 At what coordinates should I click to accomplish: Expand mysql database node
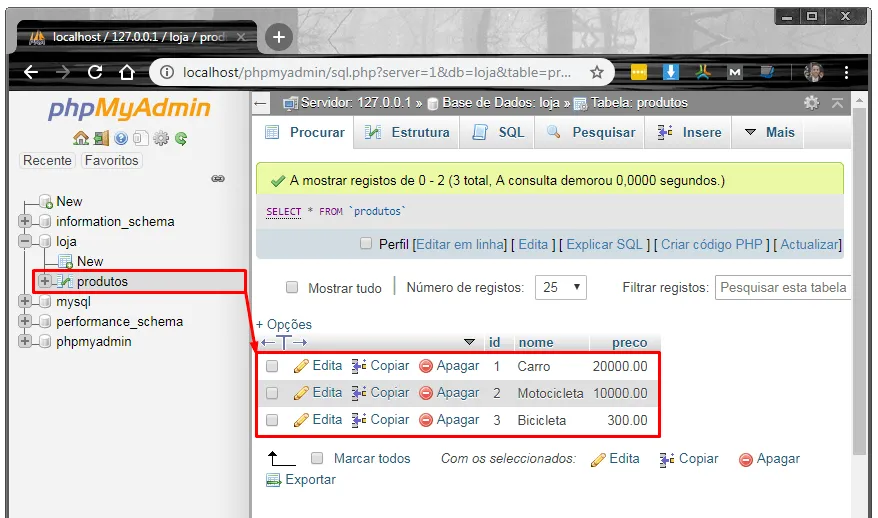(x=25, y=301)
